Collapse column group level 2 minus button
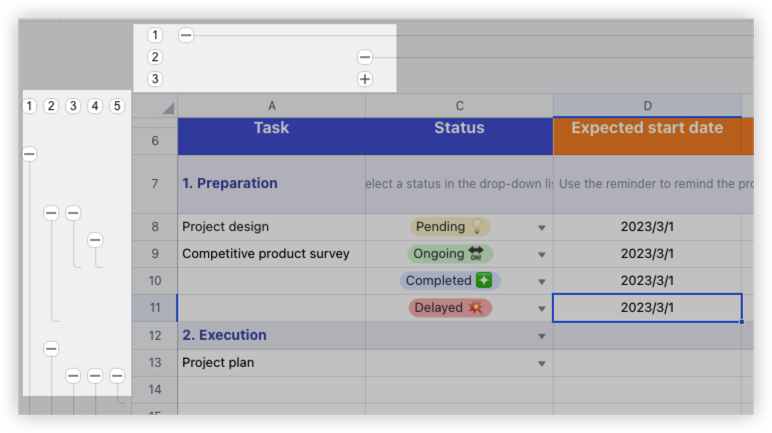The width and height of the screenshot is (772, 433). coord(365,57)
